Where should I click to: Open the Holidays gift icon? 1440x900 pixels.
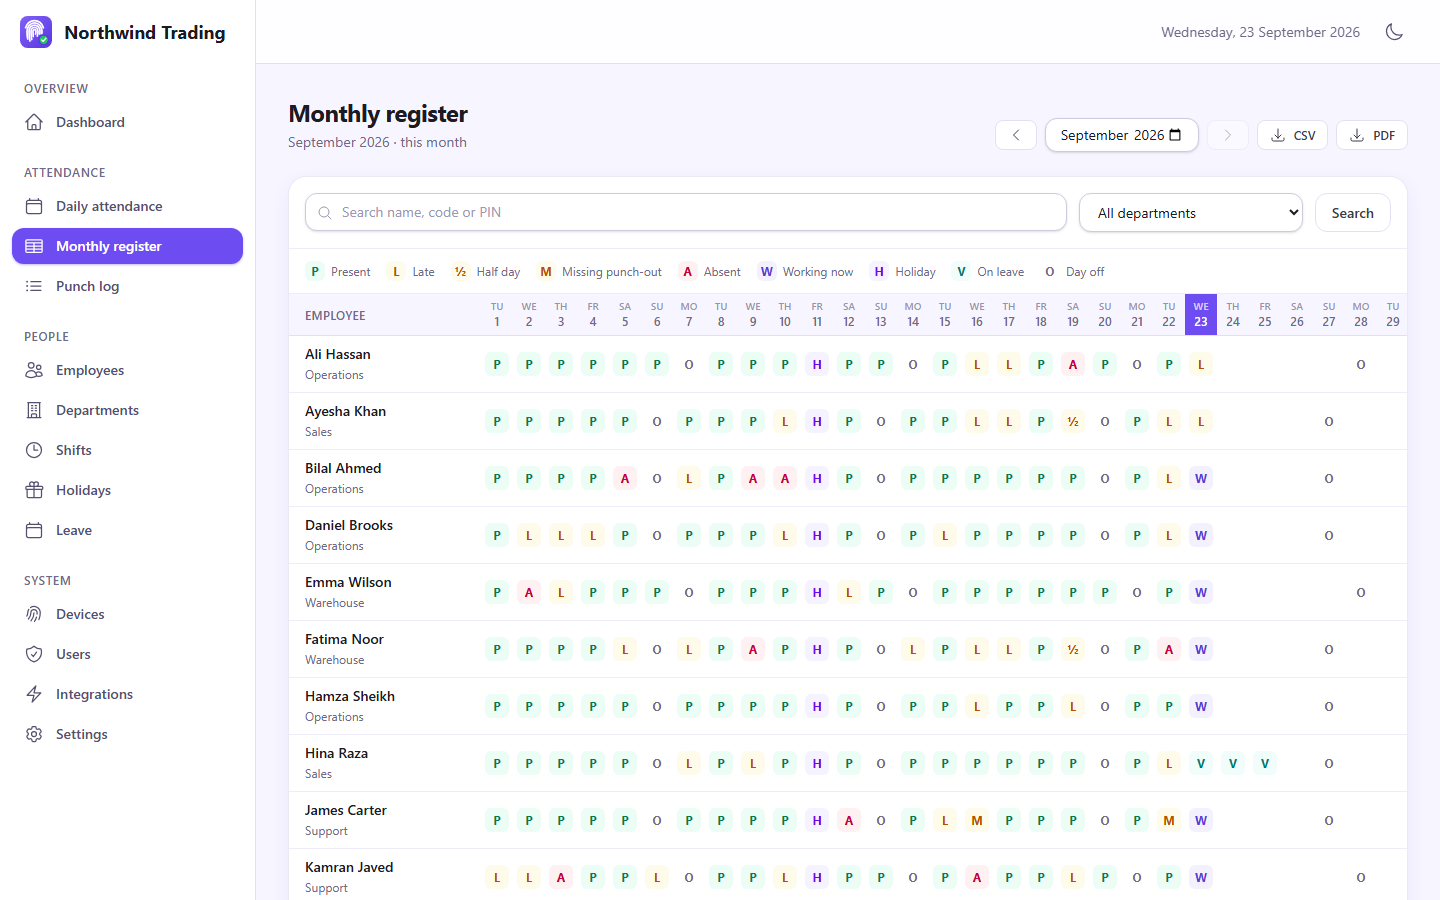(34, 490)
